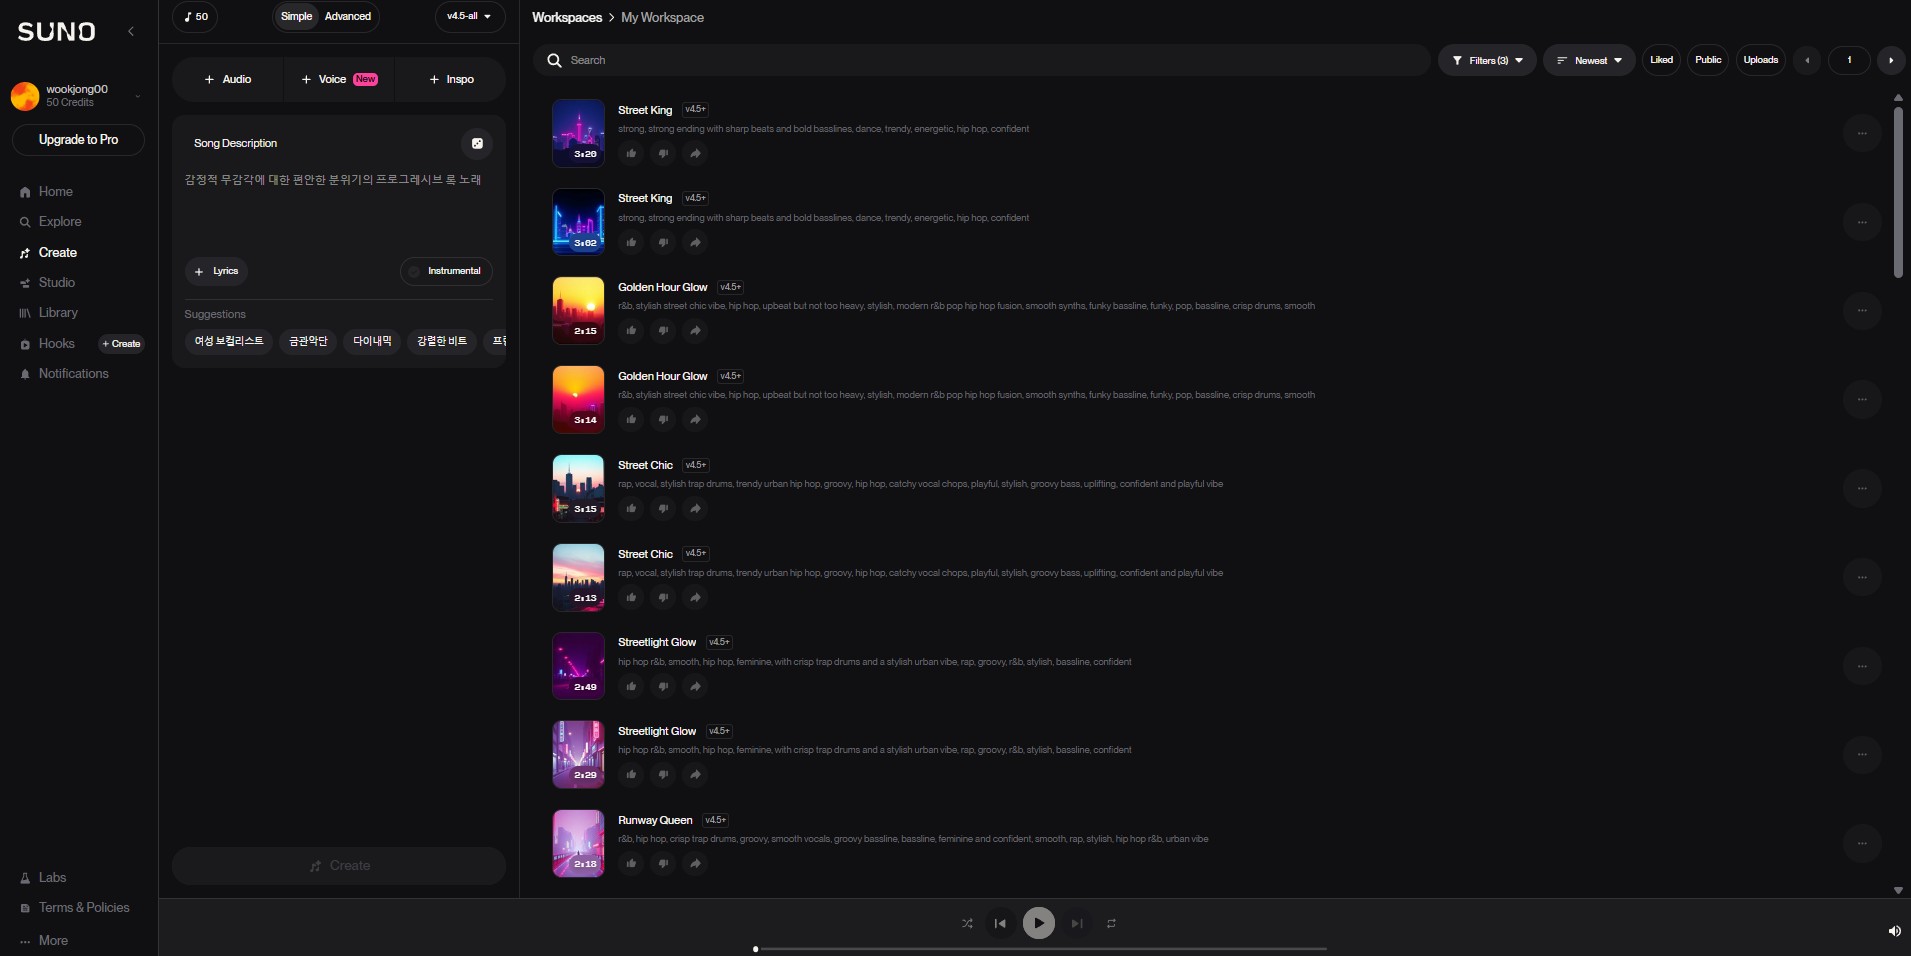Click the Upgrade to Pro button
Screen dimensions: 1911x956
pos(78,140)
